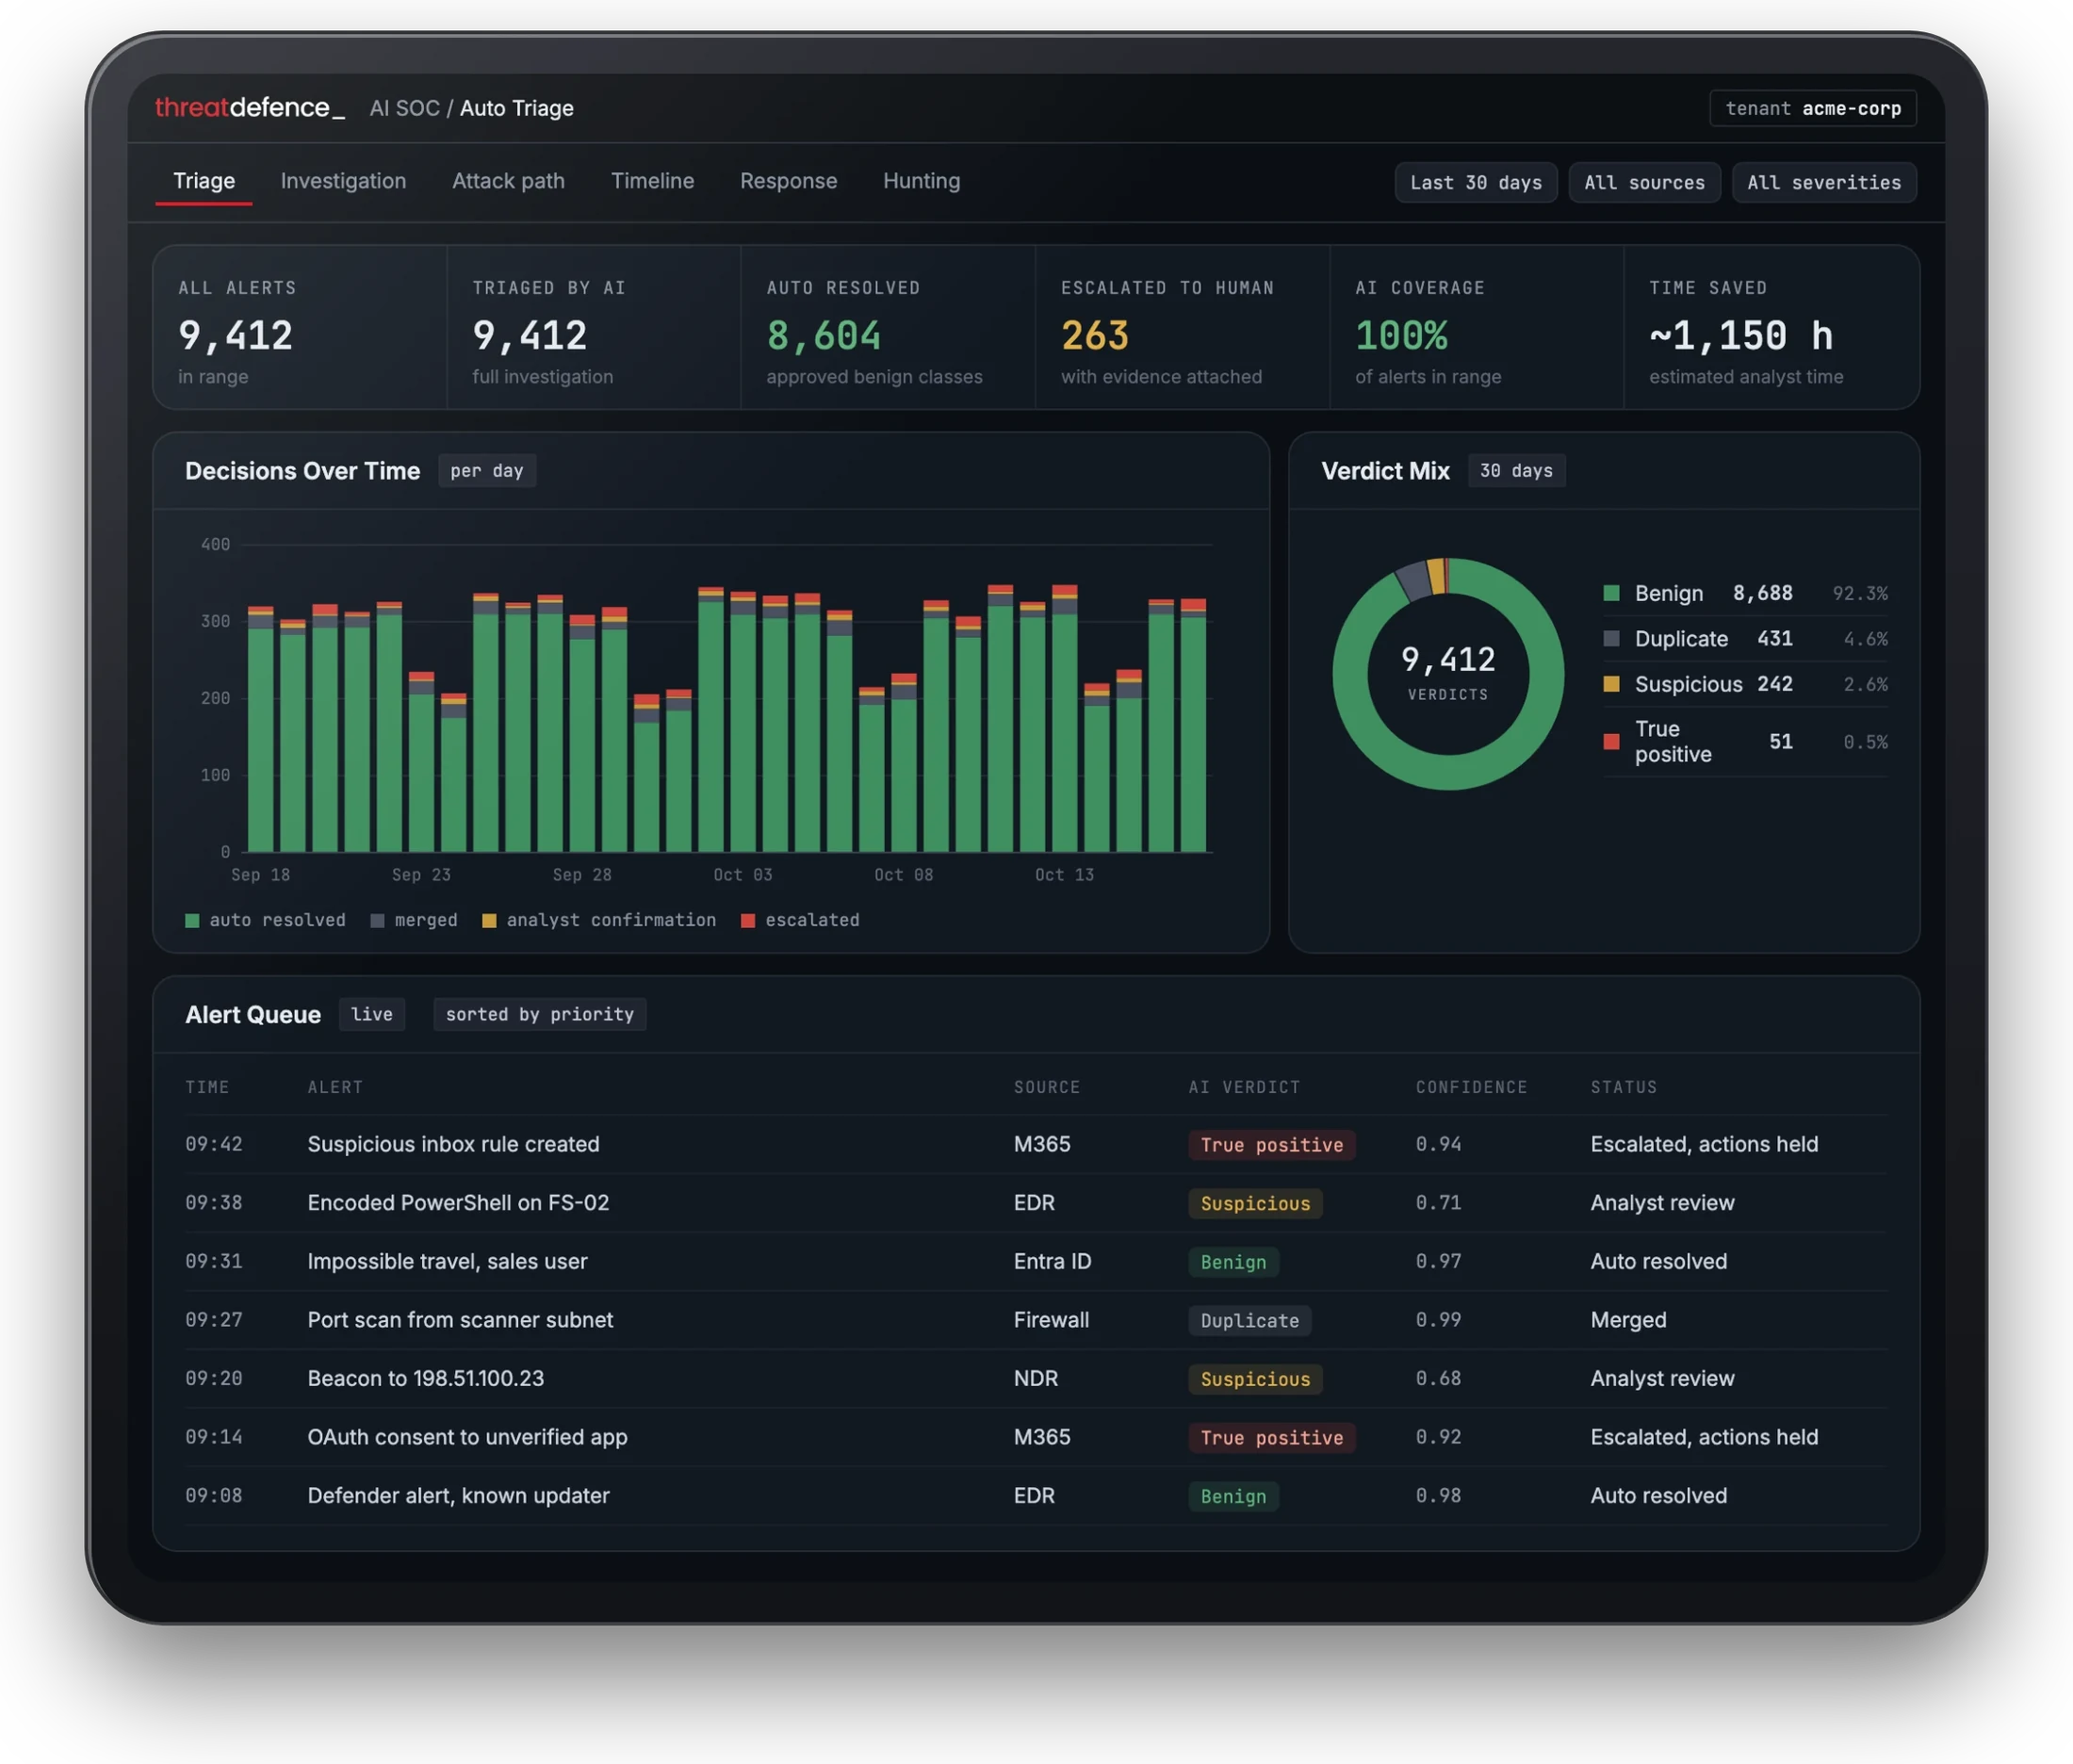The height and width of the screenshot is (1764, 2073).
Task: Open the Defender alert, known updater row
Action: pyautogui.click(x=1036, y=1495)
